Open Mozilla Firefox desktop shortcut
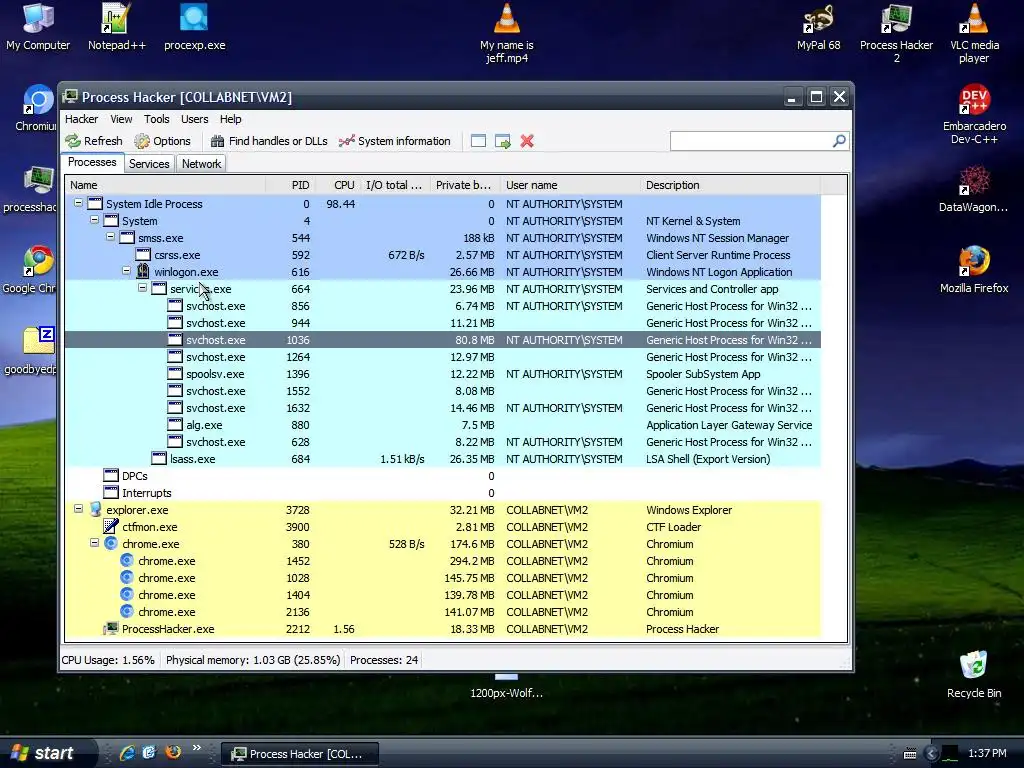Screen dimensions: 1024x768 pos(974,269)
